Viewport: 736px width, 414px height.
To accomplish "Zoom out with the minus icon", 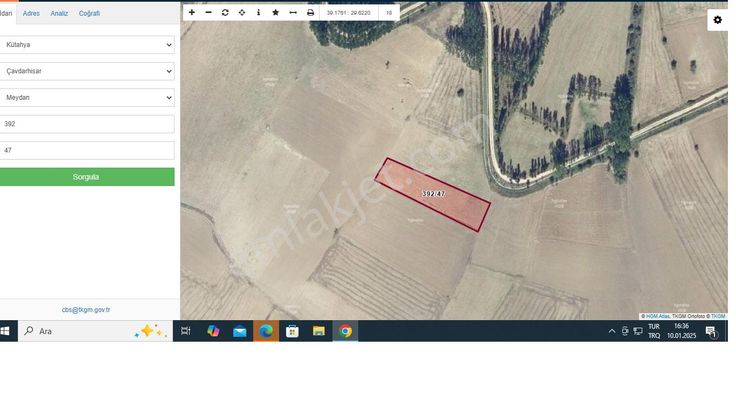I will tap(208, 13).
